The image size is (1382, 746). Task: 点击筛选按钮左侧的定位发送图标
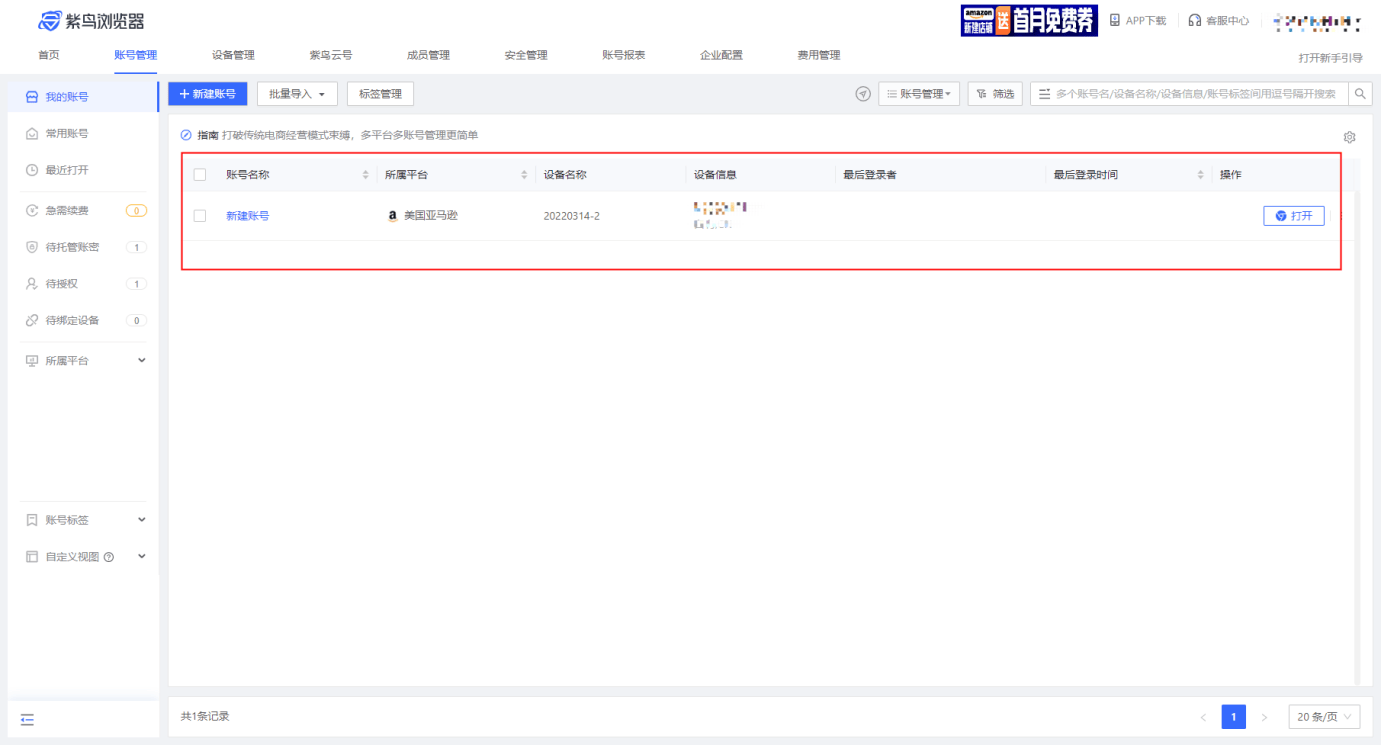[x=861, y=93]
